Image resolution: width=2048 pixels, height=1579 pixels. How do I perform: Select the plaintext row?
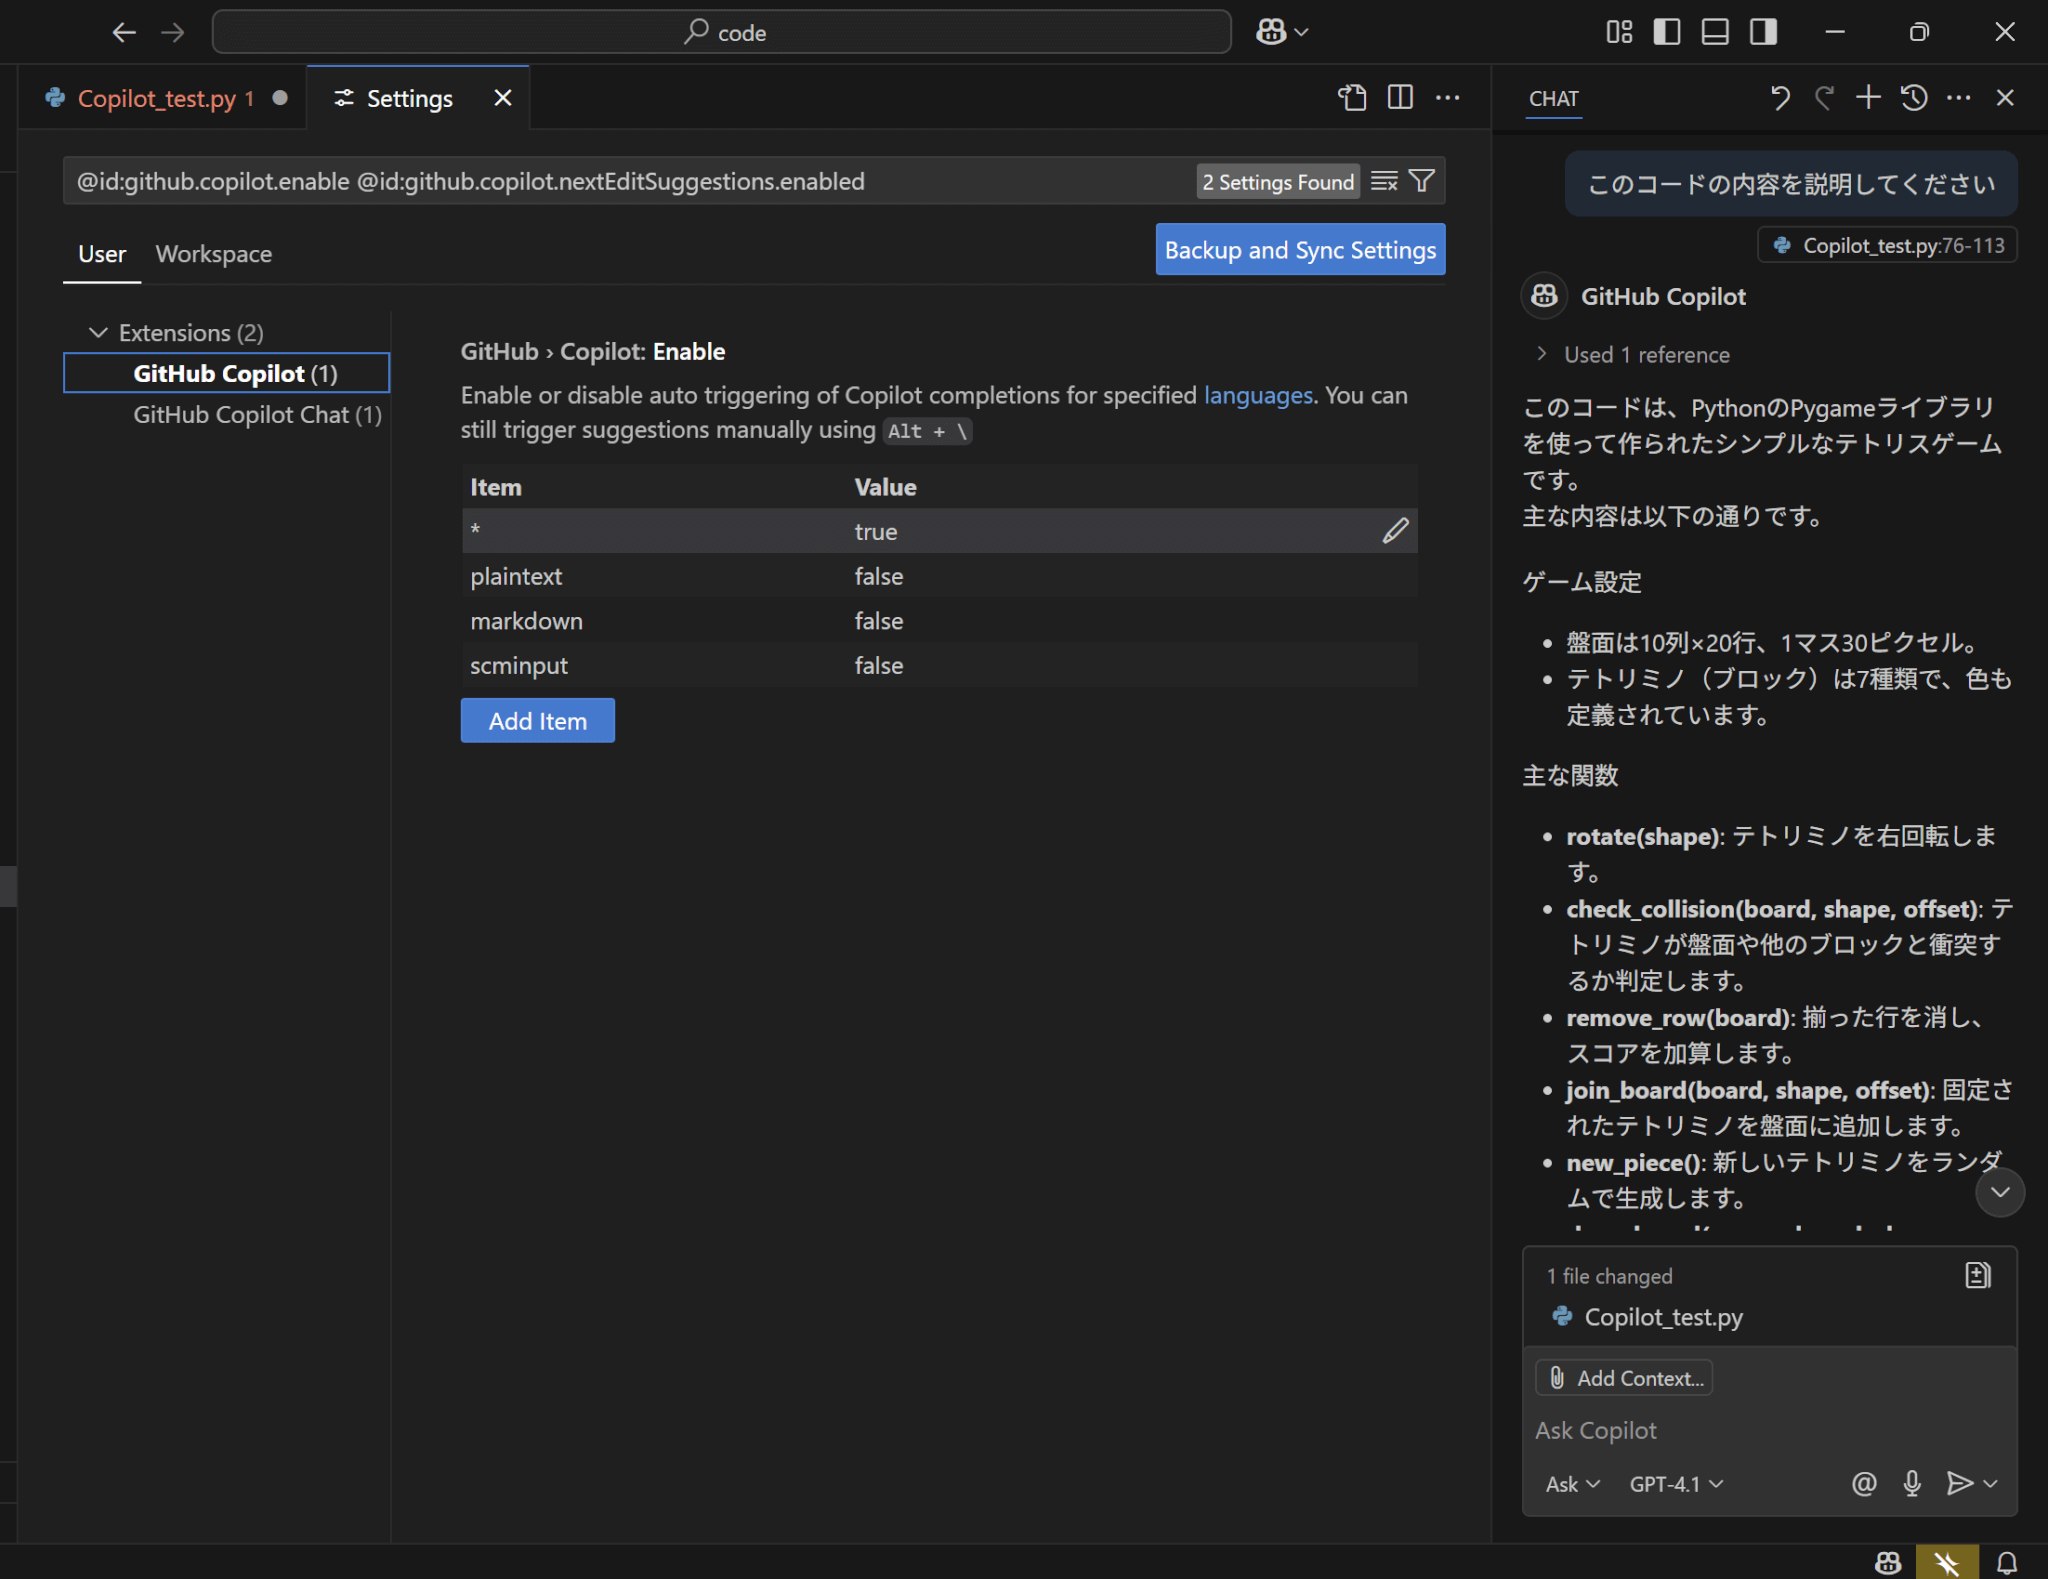click(x=939, y=576)
